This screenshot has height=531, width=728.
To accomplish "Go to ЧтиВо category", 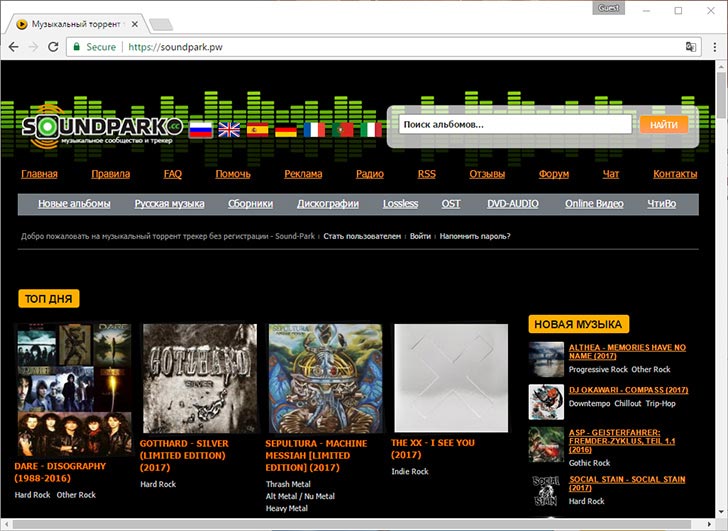I will [662, 204].
